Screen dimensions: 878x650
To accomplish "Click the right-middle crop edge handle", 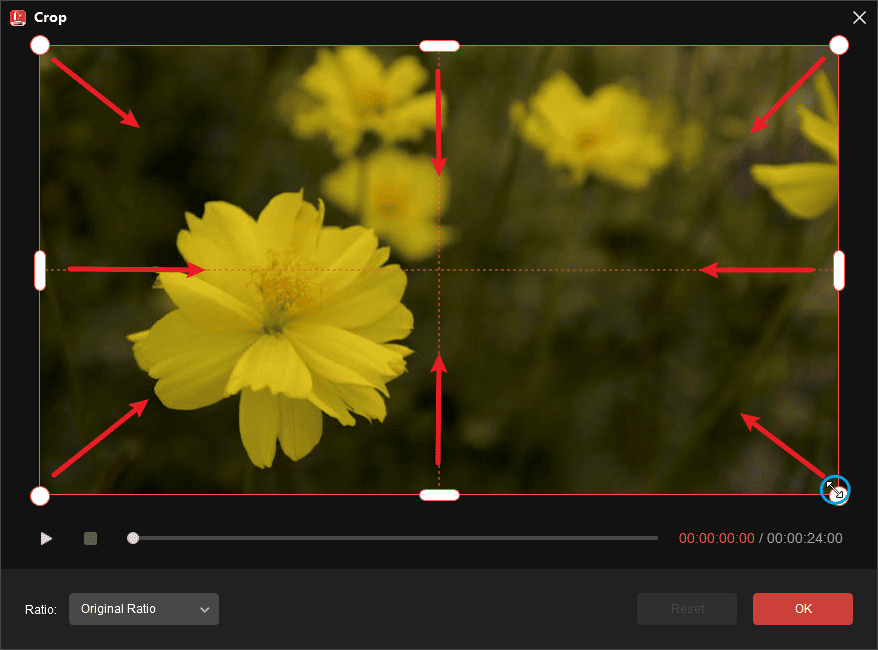I will (839, 270).
